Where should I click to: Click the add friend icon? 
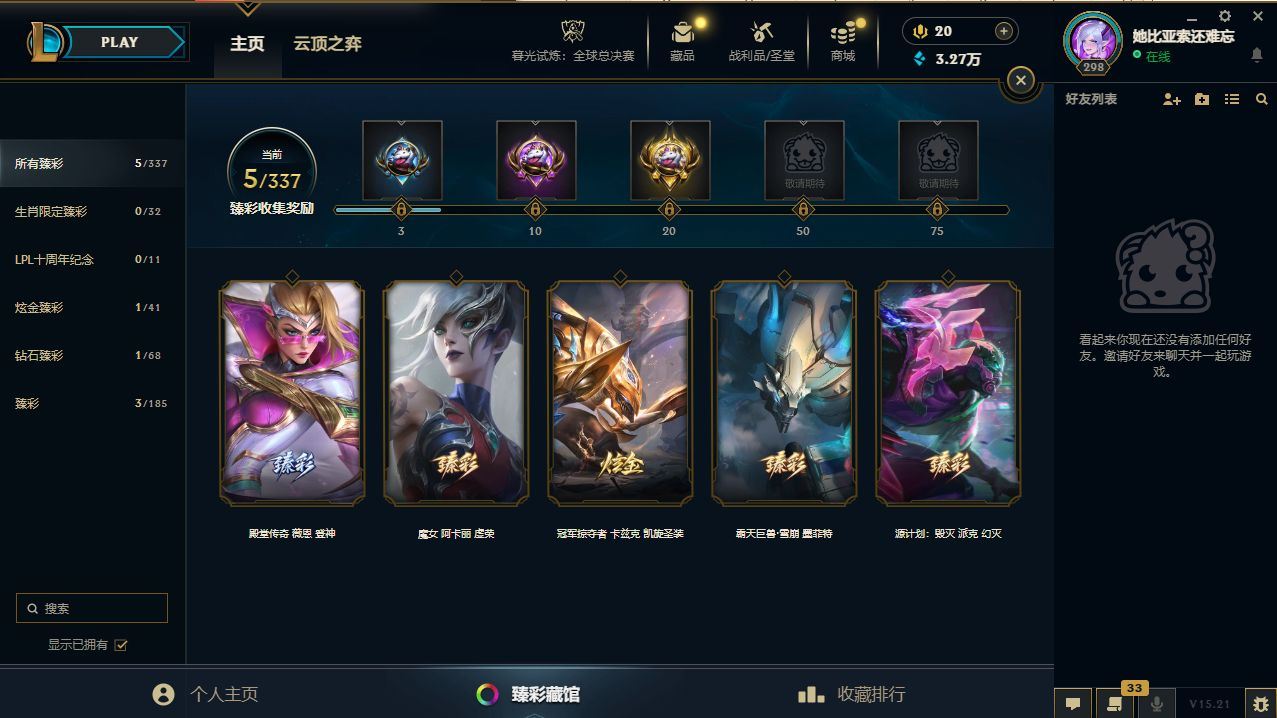coord(1172,100)
